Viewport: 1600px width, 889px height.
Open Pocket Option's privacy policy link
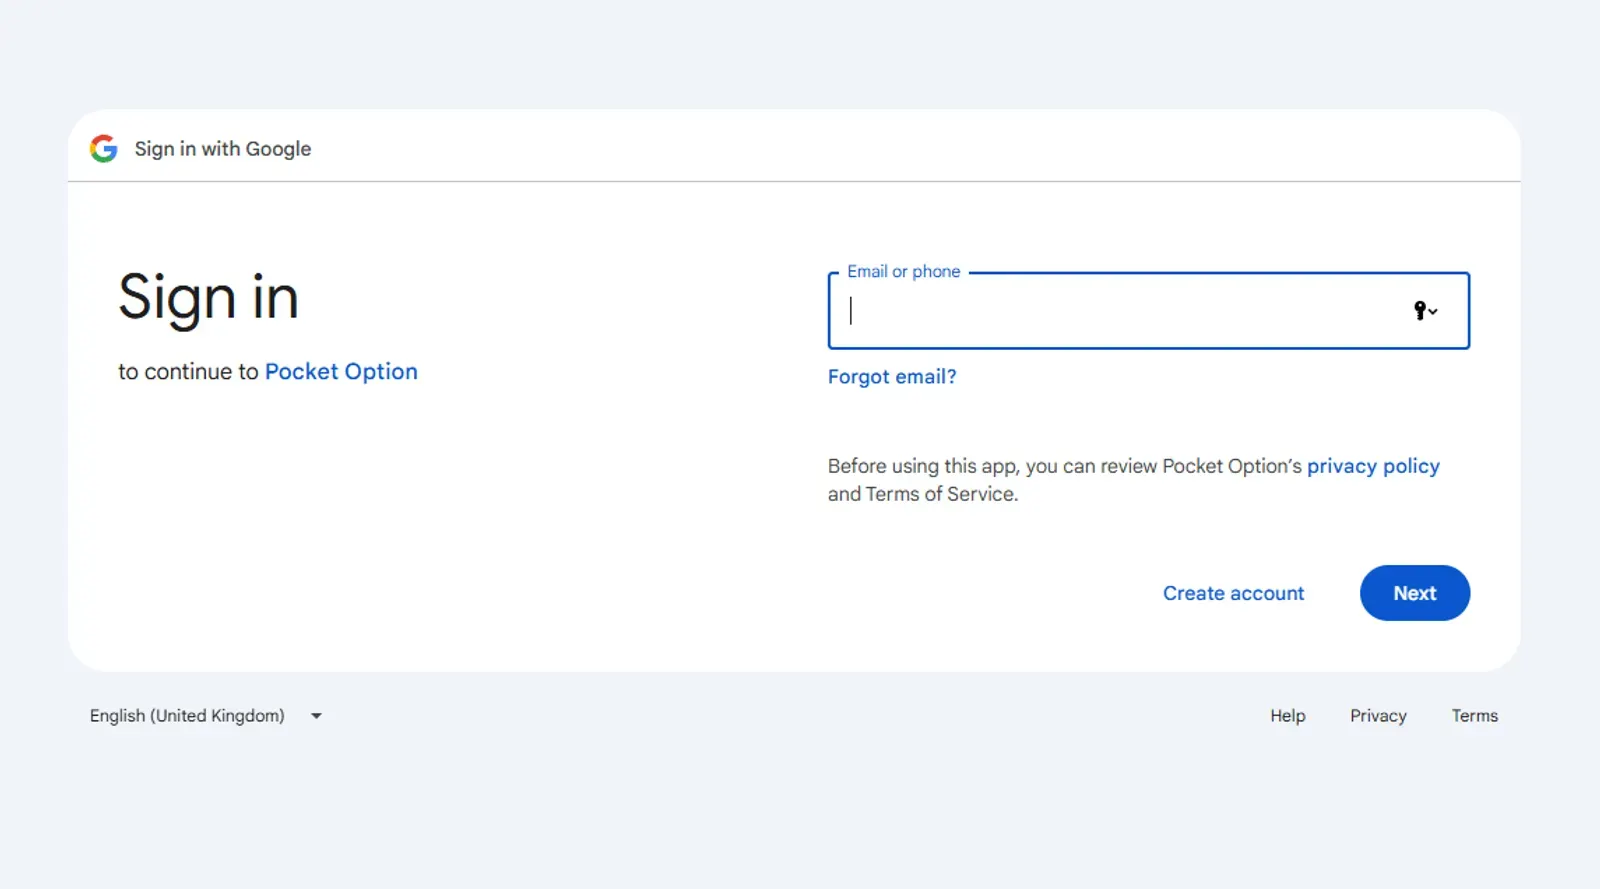coord(1372,466)
